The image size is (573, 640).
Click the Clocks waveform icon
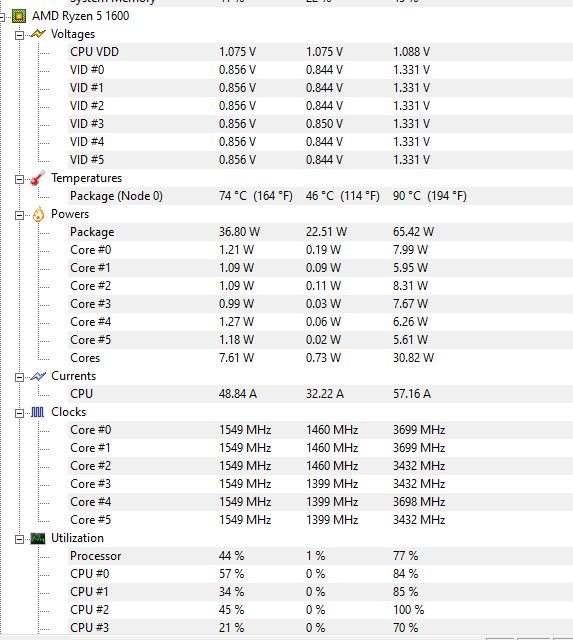pyautogui.click(x=38, y=412)
